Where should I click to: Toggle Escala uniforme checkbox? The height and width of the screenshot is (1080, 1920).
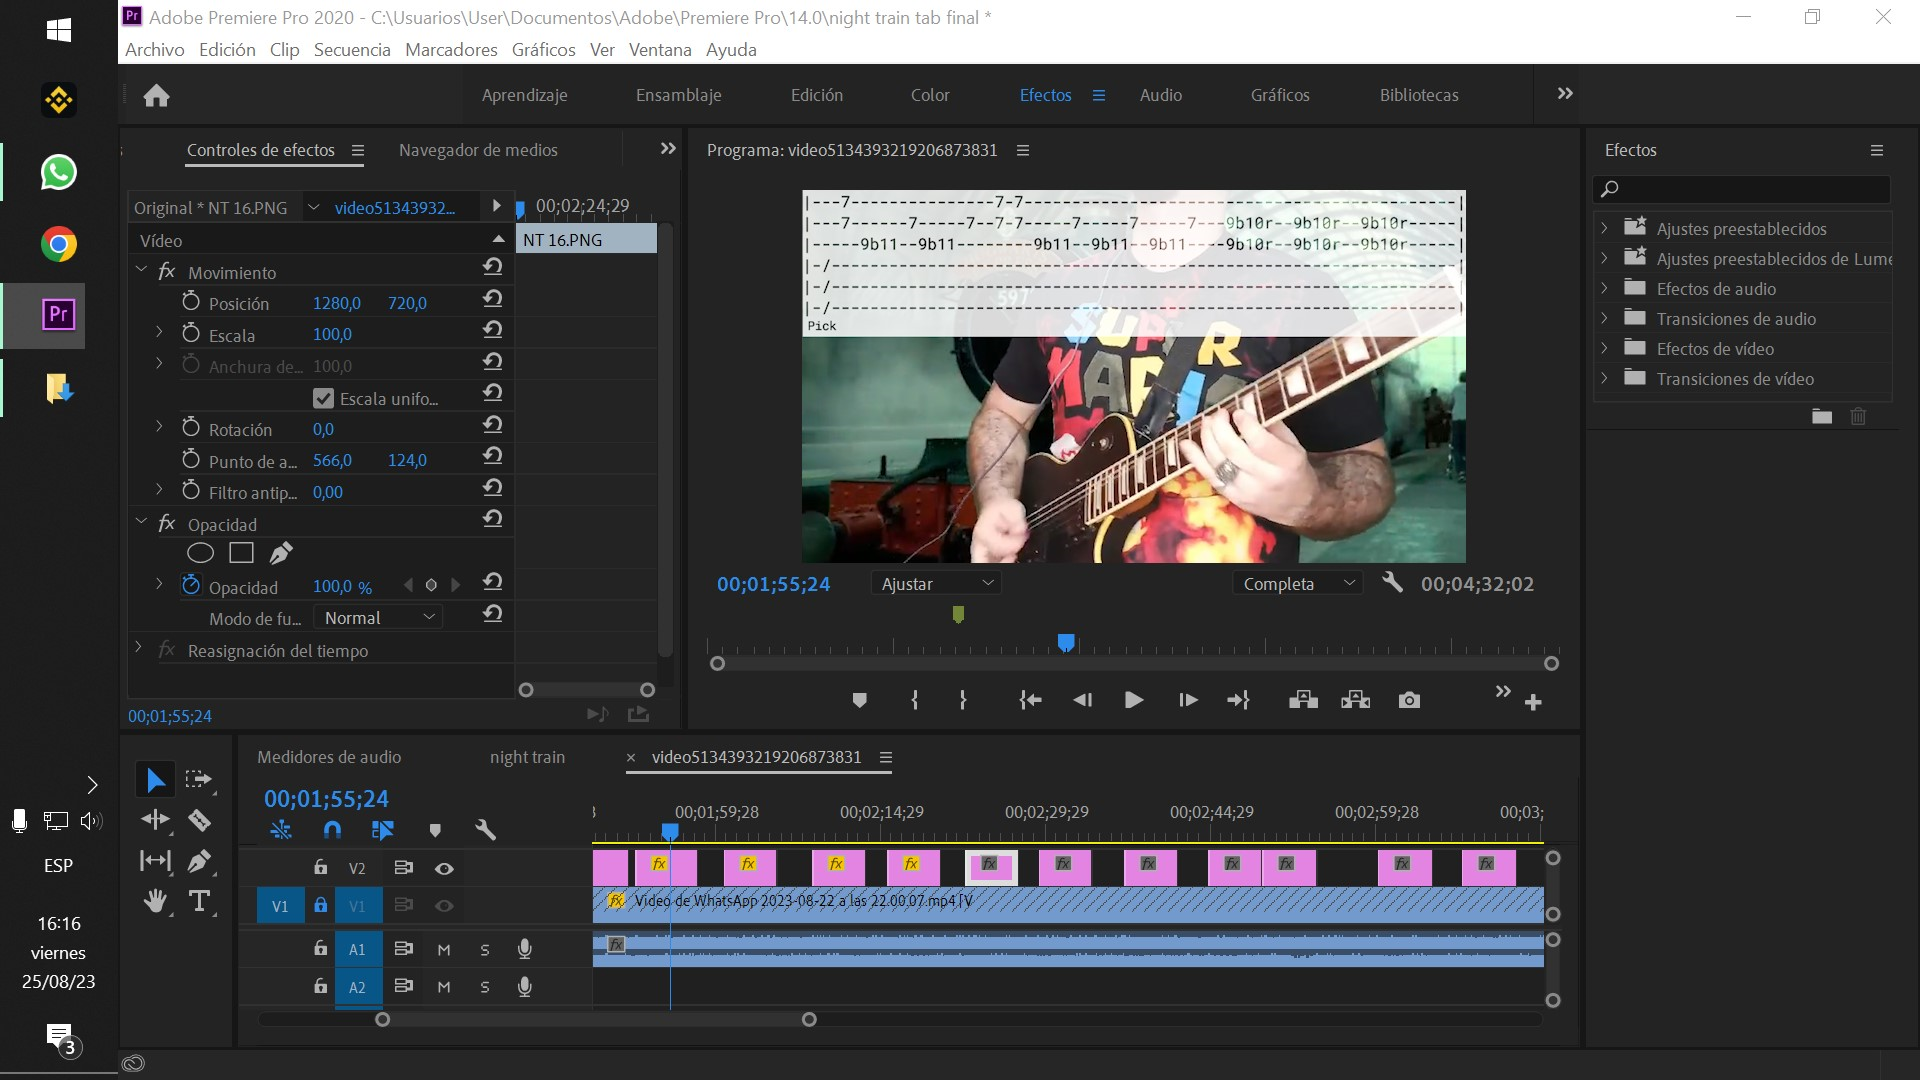(x=323, y=398)
